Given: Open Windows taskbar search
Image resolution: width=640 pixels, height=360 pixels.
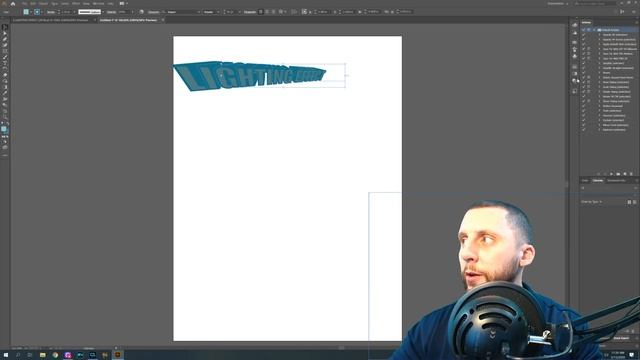Looking at the screenshot, I should [18, 355].
